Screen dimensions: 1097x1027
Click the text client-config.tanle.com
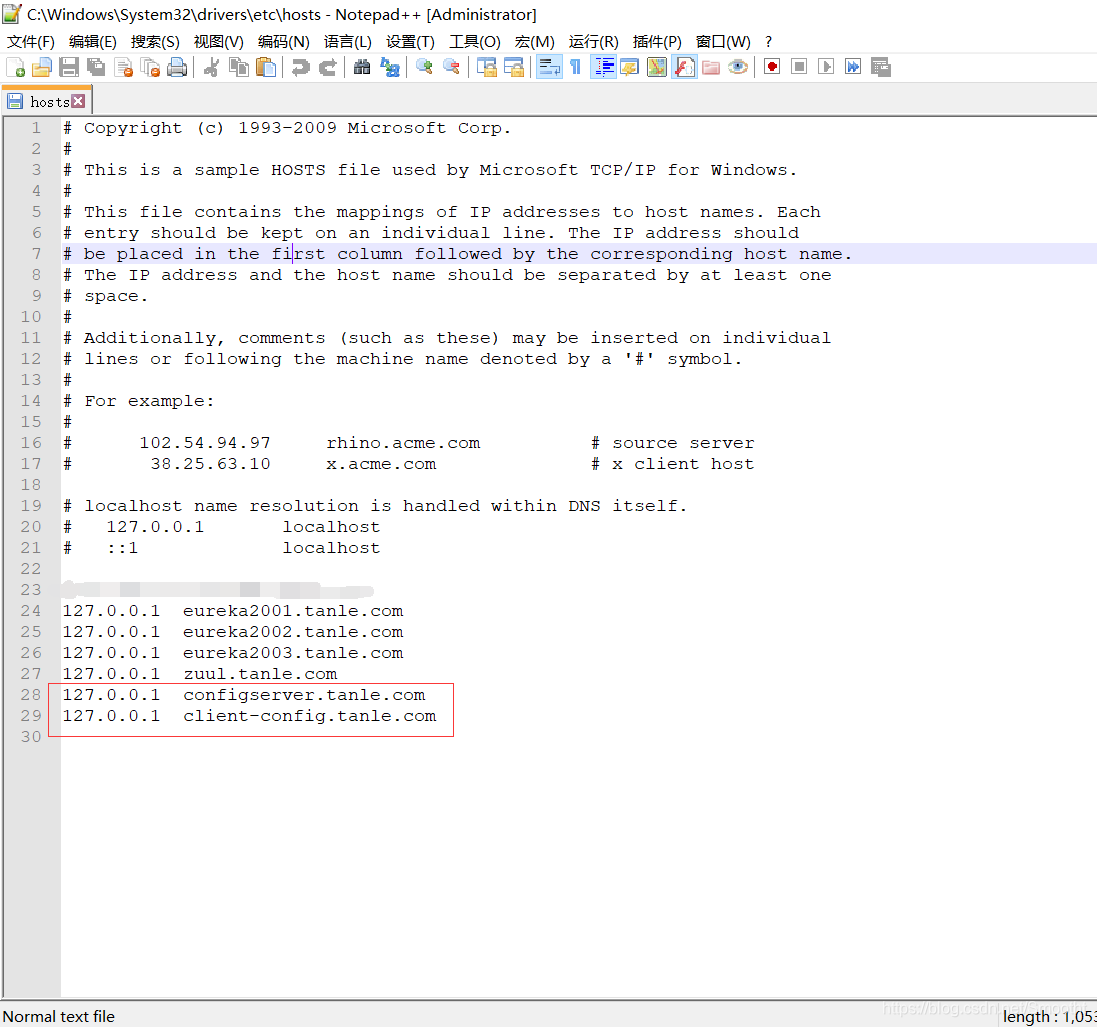click(x=310, y=716)
